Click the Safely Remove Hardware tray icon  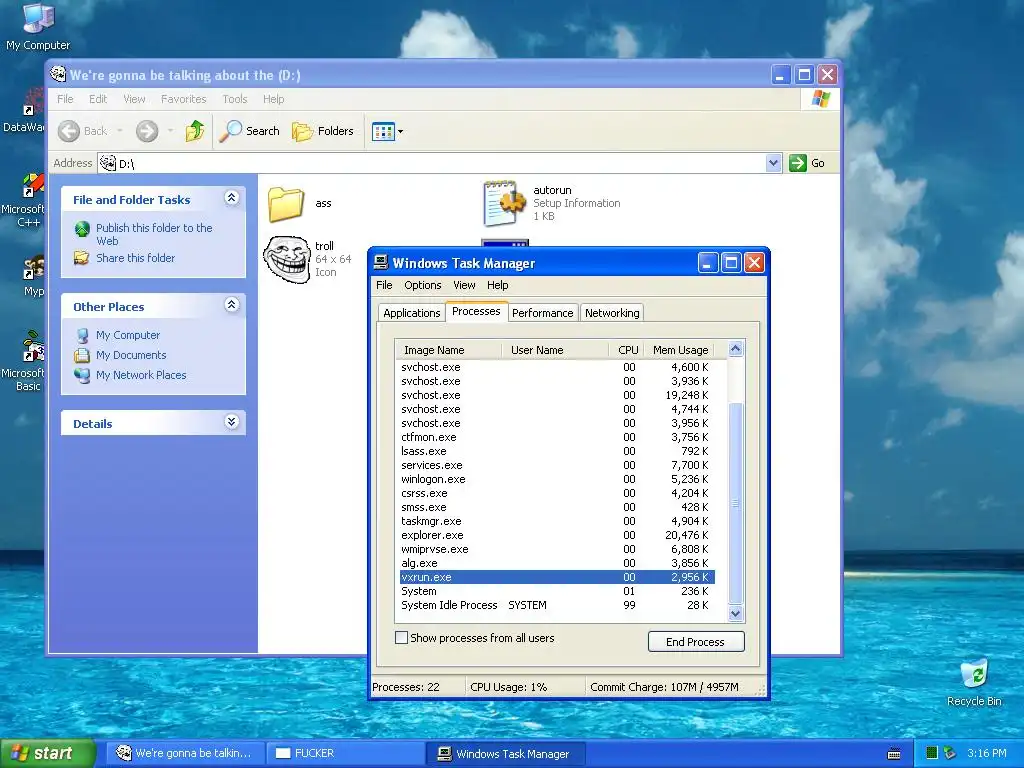950,753
